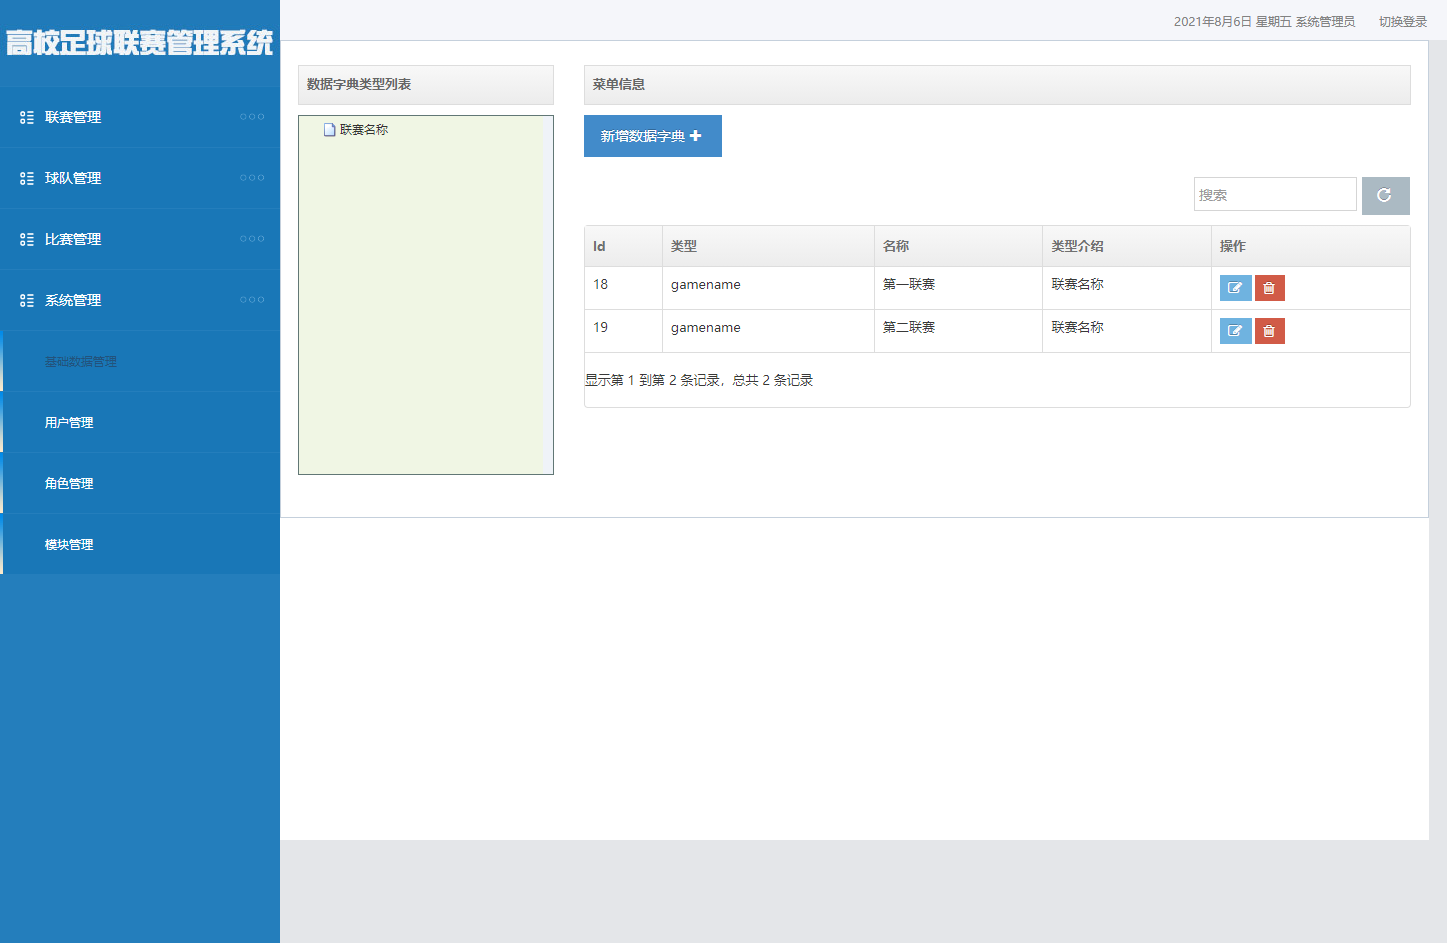Click the refresh icon button beside search
This screenshot has height=943, width=1447.
(x=1385, y=196)
